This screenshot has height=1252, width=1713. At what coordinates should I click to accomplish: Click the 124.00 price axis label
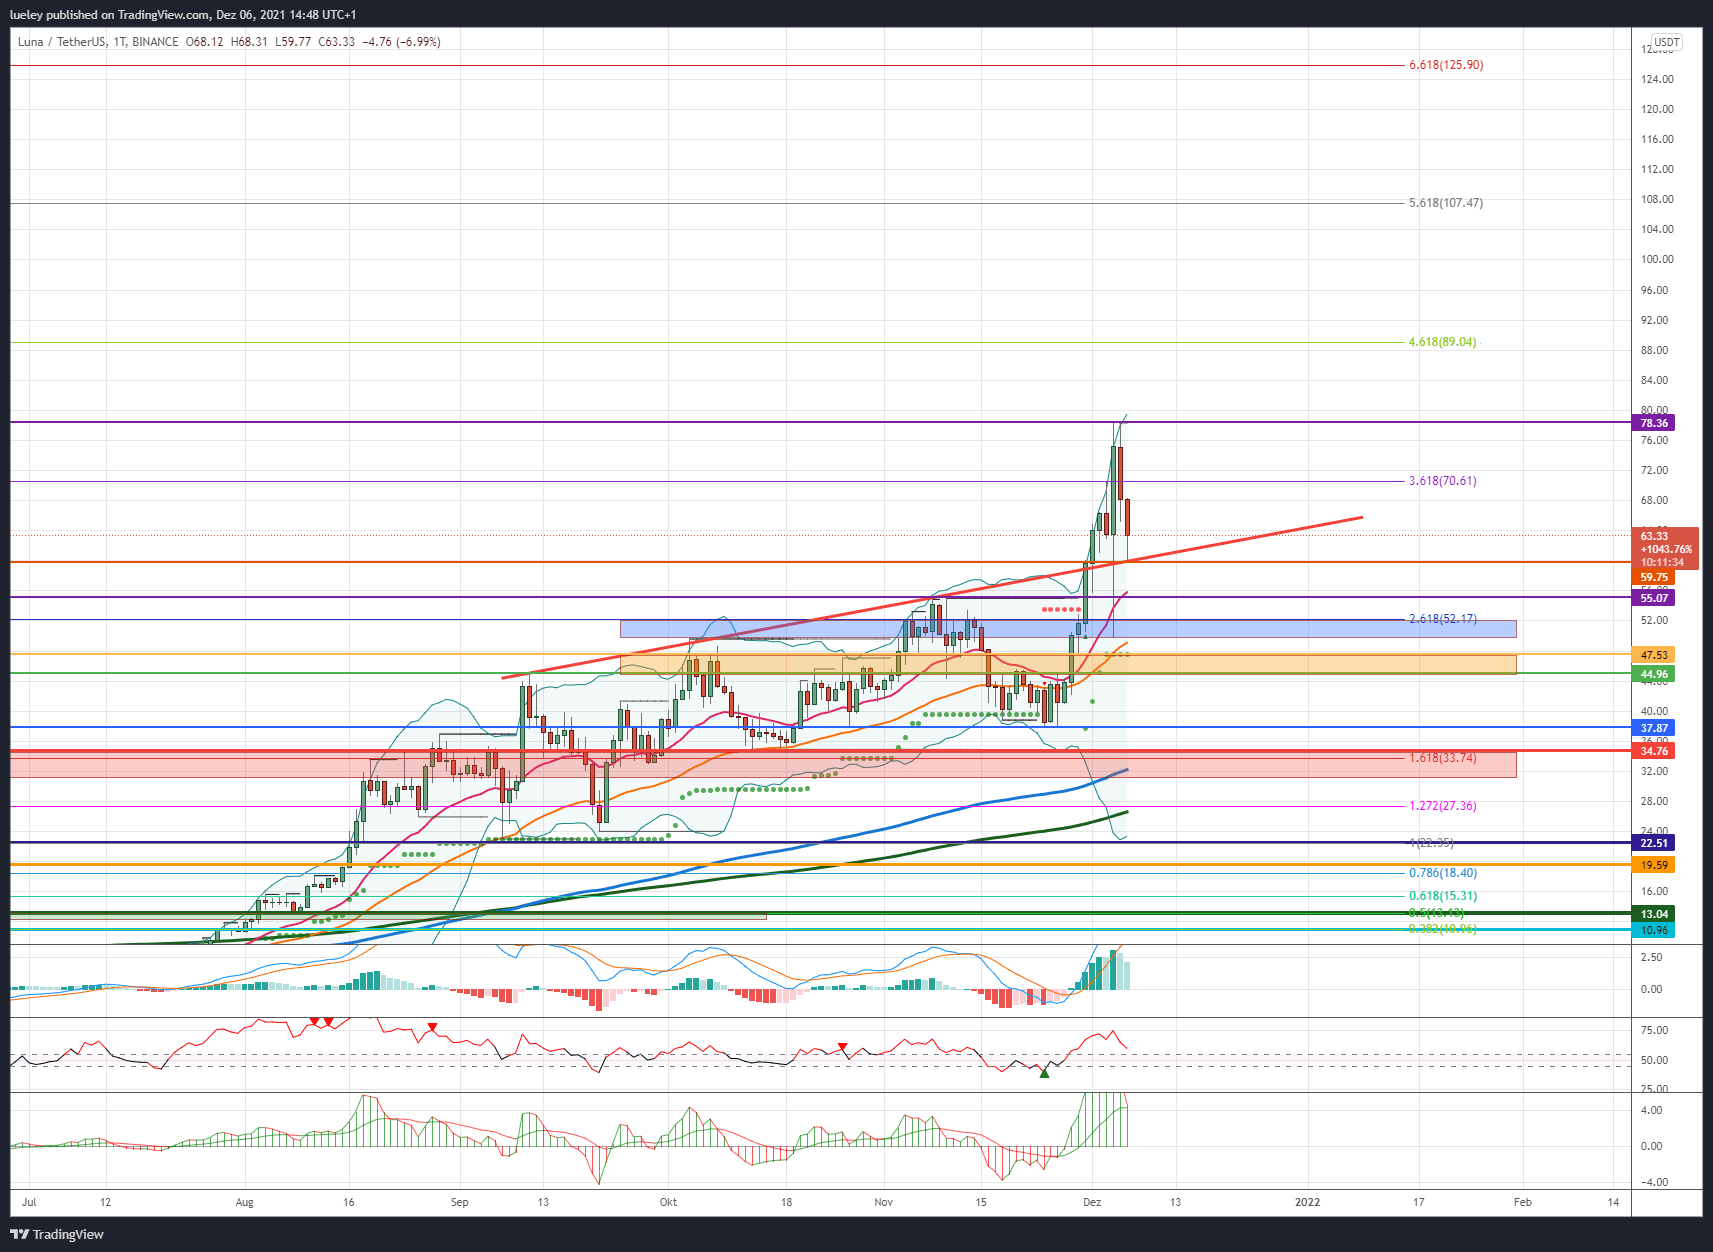1657,79
